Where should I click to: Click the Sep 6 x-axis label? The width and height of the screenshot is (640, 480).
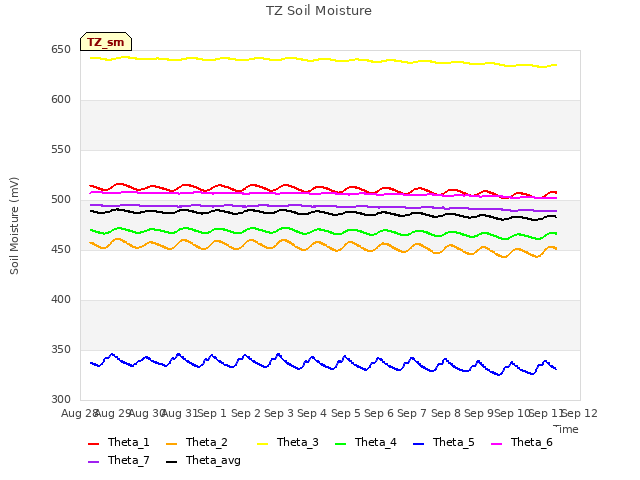(379, 413)
